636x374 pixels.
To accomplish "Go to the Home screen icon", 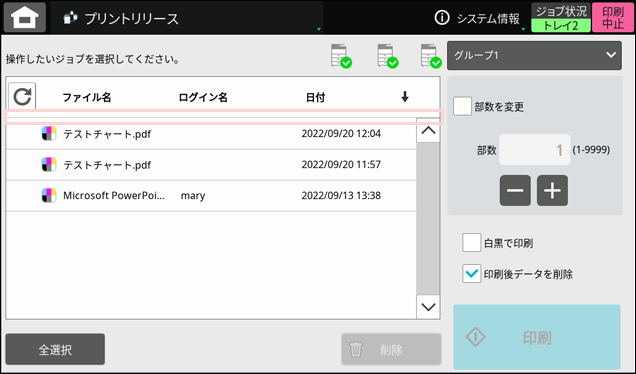I will coord(25,17).
